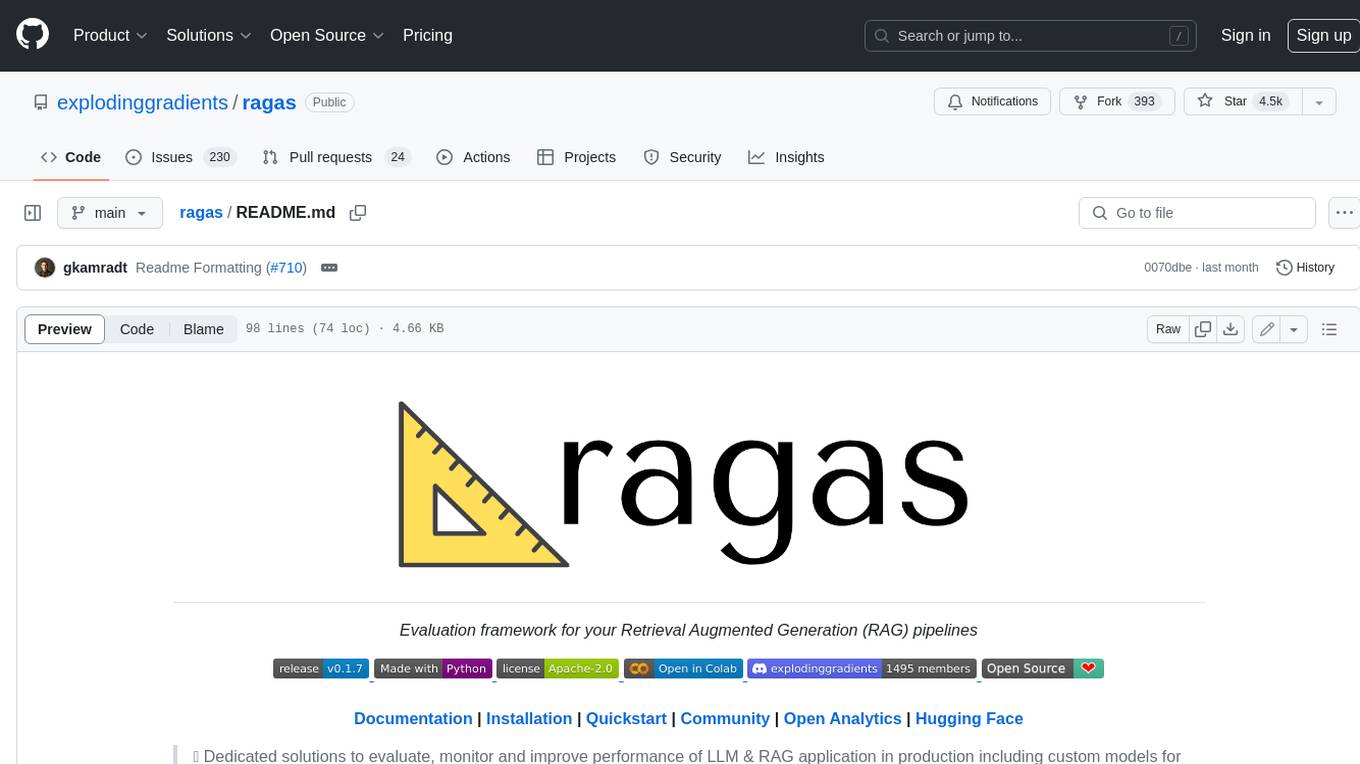This screenshot has height=764, width=1360.
Task: Focus the Search or jump to field
Action: 1031,35
